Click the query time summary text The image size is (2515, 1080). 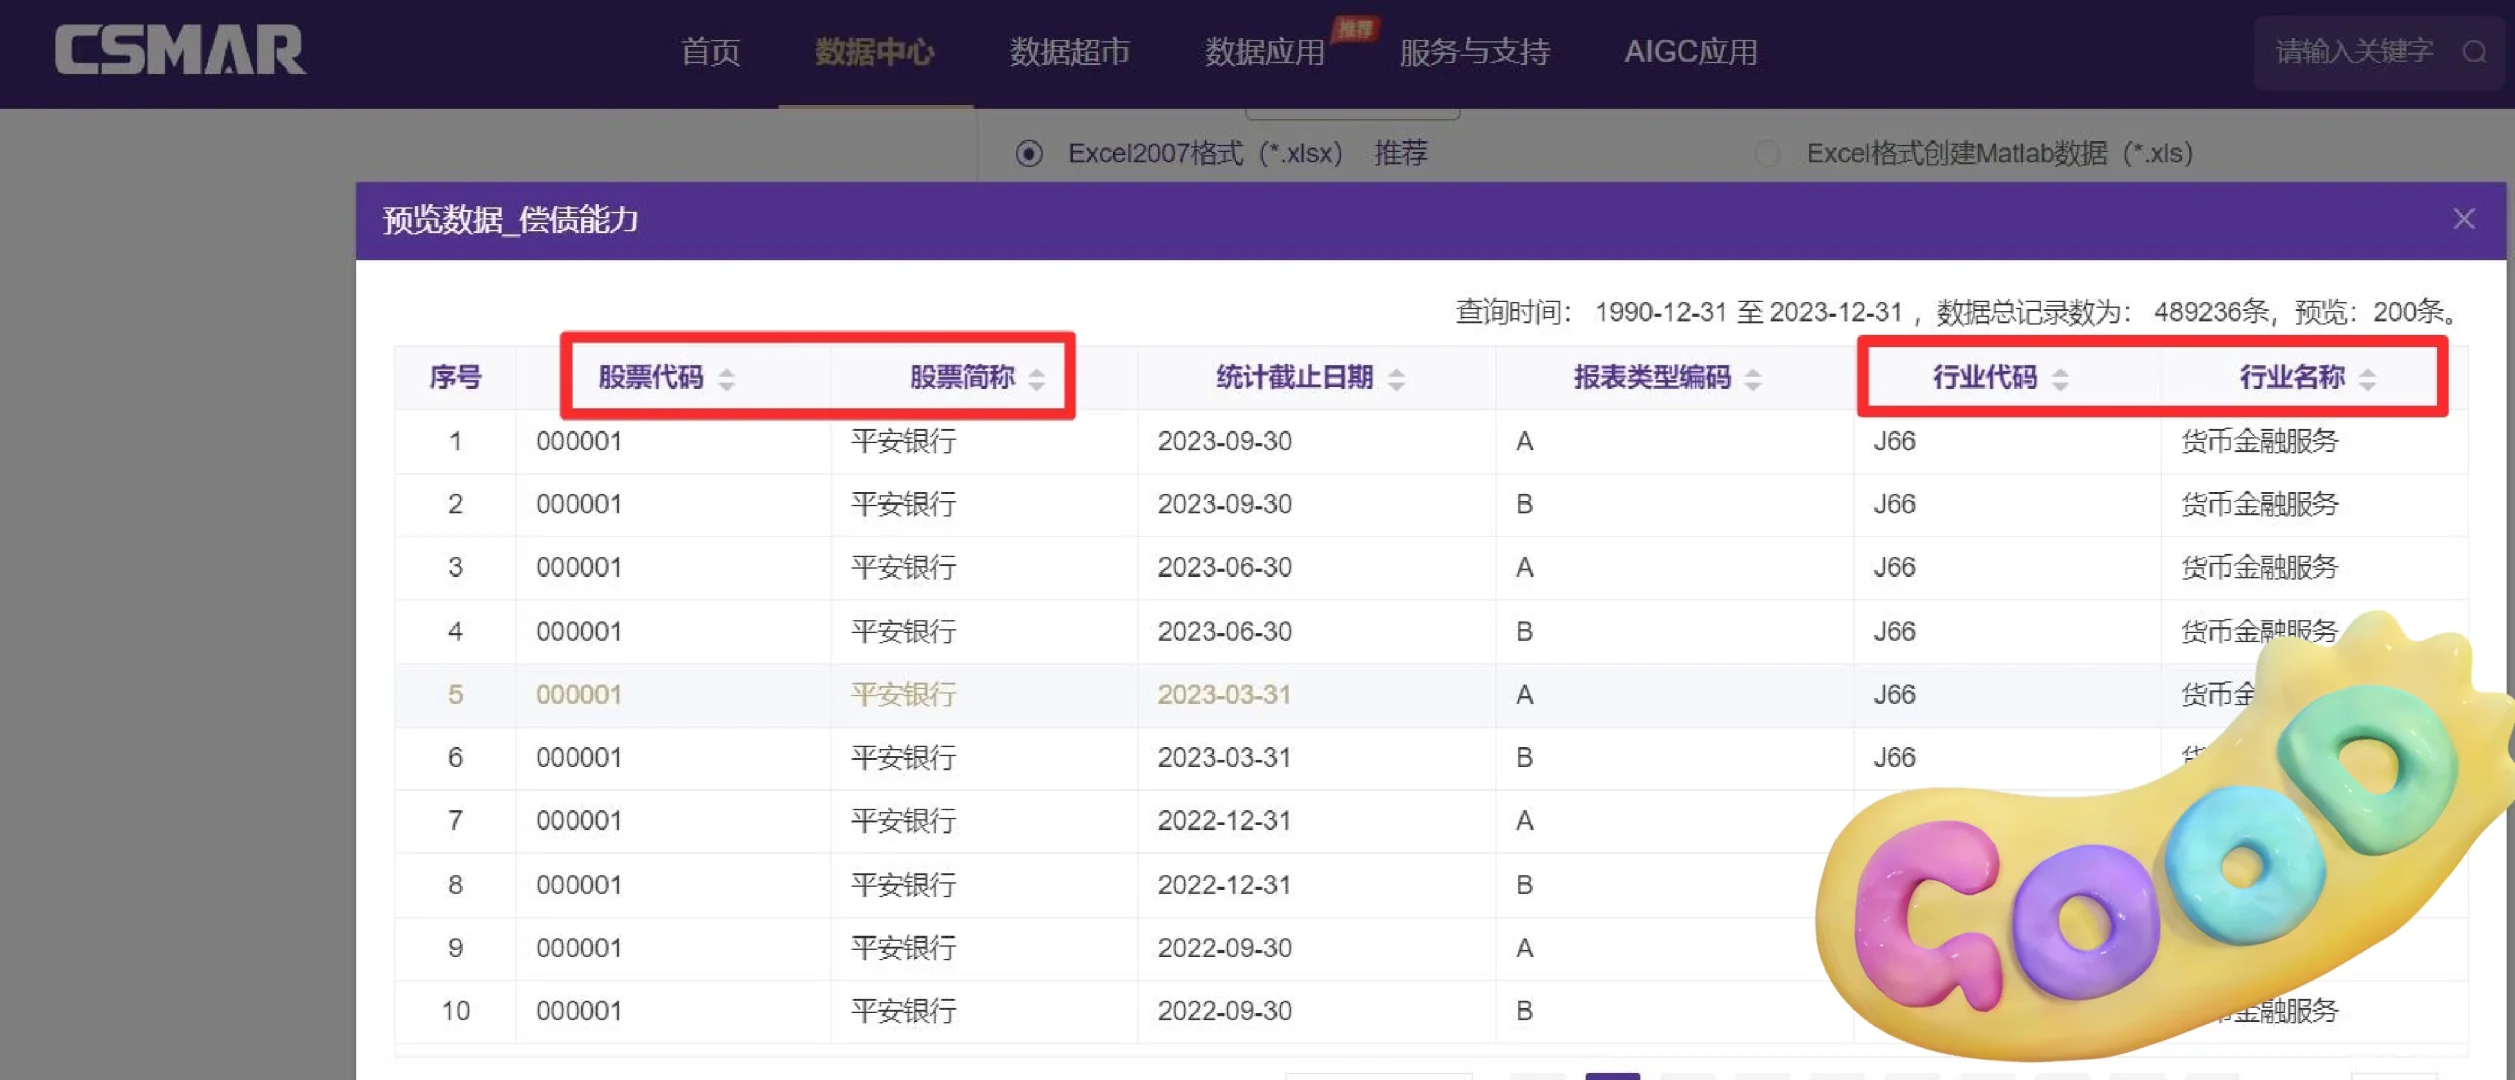pyautogui.click(x=1957, y=312)
